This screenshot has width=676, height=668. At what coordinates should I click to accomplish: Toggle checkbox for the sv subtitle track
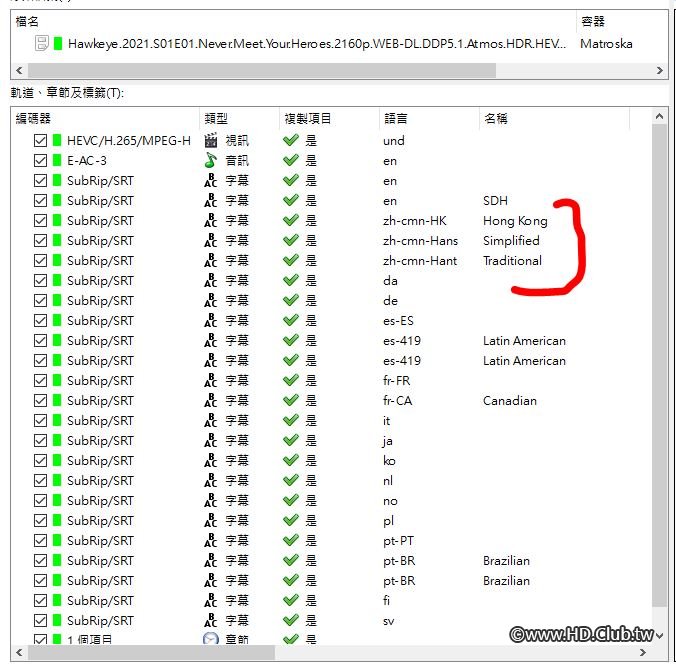click(x=41, y=620)
